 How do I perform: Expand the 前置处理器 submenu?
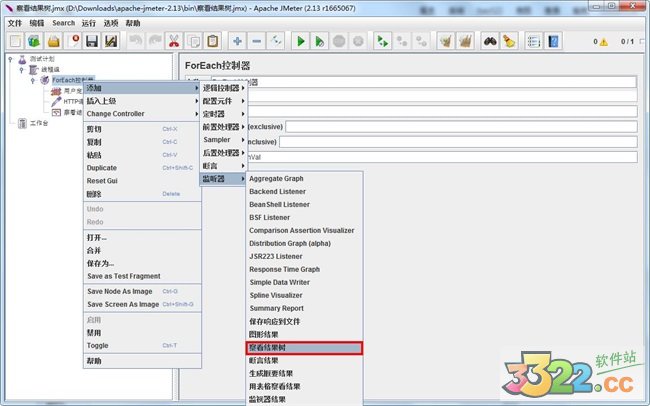coord(223,126)
